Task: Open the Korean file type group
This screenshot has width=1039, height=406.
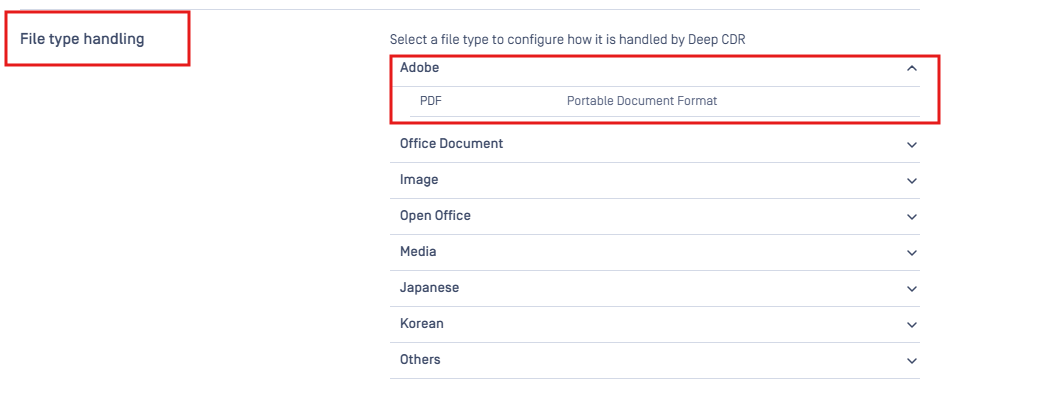Action: pyautogui.click(x=421, y=324)
